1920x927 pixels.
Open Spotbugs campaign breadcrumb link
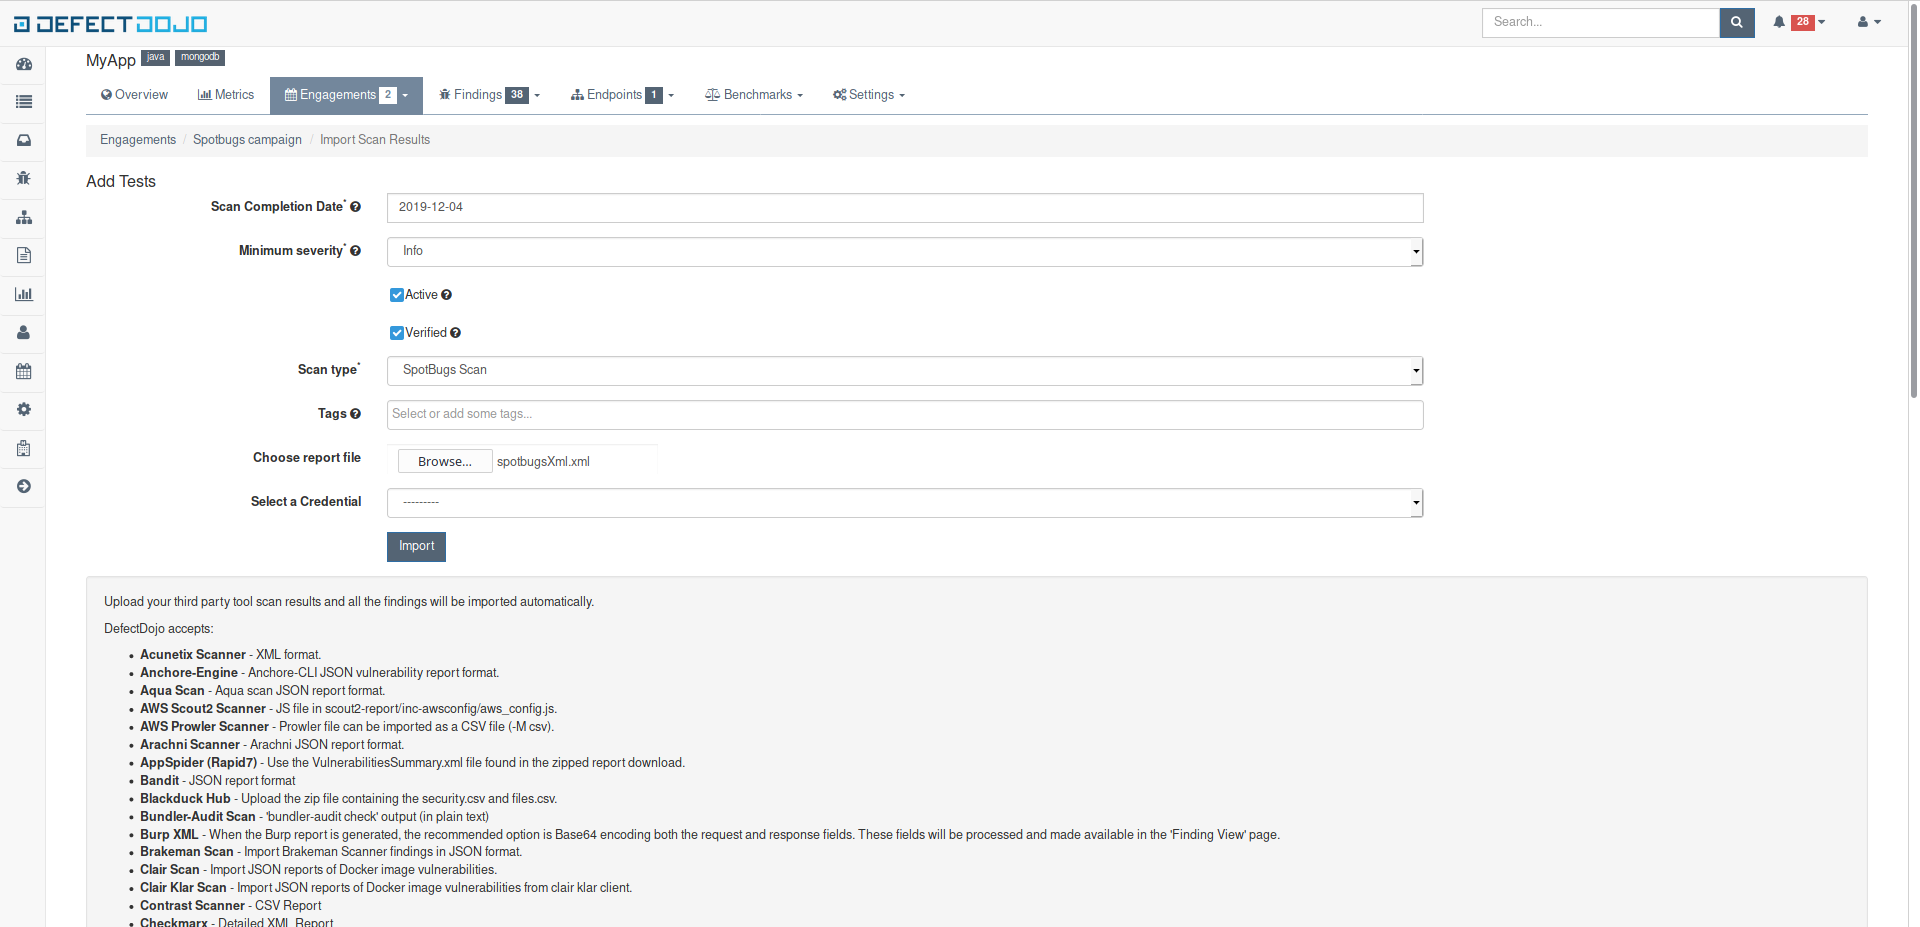pyautogui.click(x=247, y=140)
